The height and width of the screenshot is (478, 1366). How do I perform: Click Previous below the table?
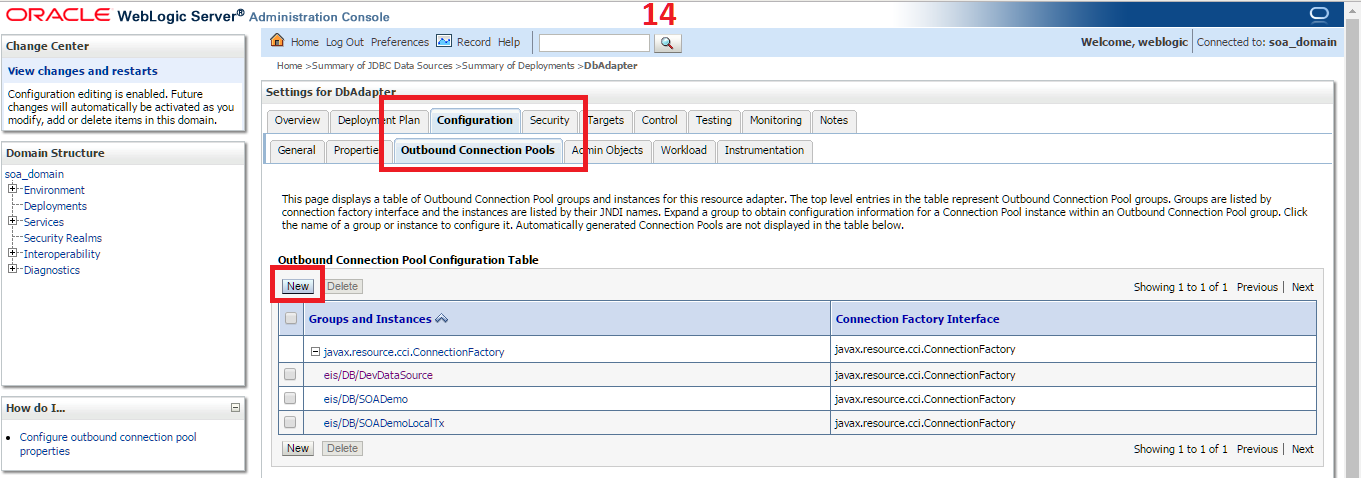[x=1257, y=449]
